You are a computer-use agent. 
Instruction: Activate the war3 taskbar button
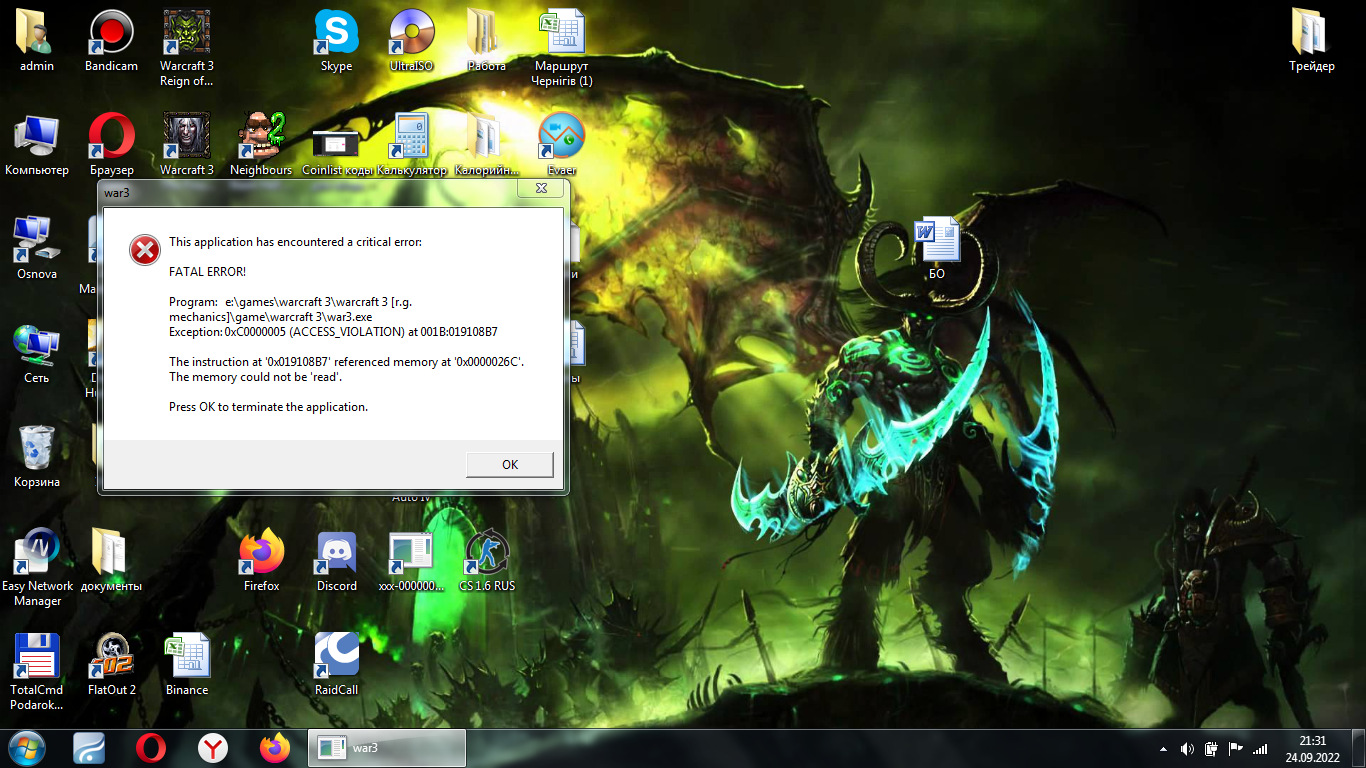[x=388, y=748]
